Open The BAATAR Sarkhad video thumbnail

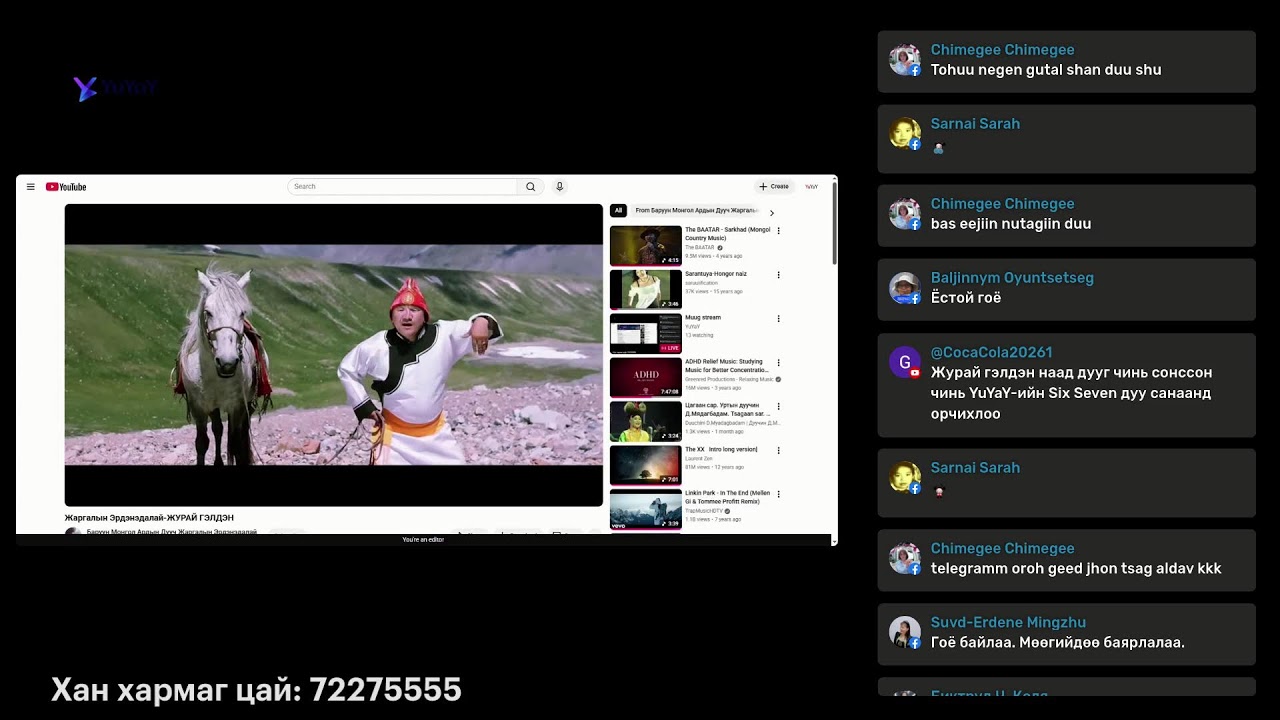point(646,246)
